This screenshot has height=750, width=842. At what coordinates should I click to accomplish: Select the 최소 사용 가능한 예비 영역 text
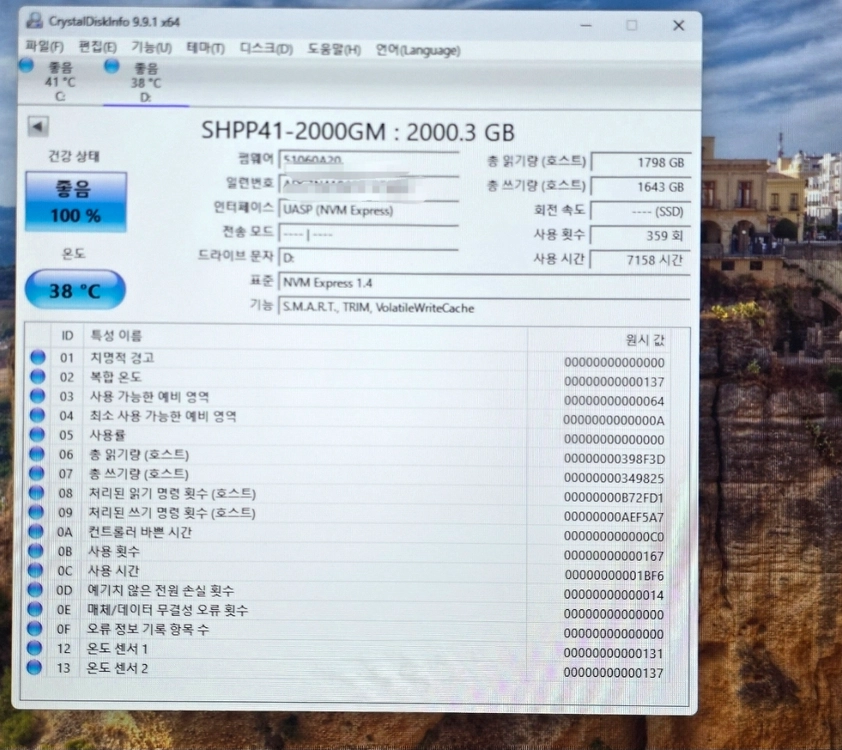[163, 416]
